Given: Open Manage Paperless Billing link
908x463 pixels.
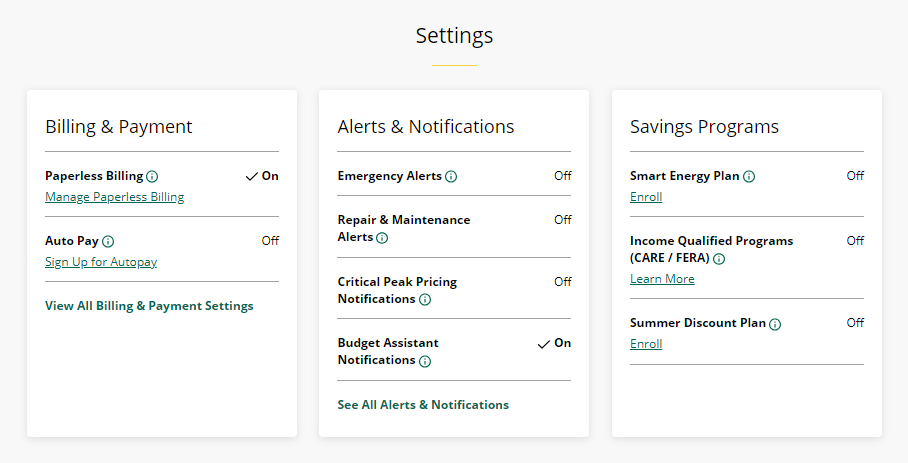Looking at the screenshot, I should [x=115, y=197].
